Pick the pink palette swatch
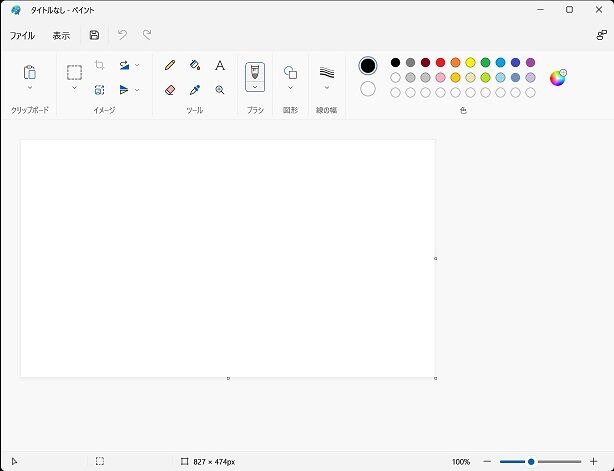This screenshot has height=471, width=614. click(x=441, y=78)
